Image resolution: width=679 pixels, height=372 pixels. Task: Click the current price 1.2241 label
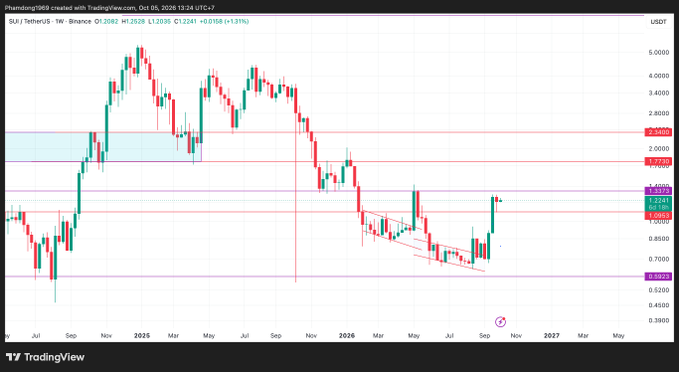coord(658,201)
